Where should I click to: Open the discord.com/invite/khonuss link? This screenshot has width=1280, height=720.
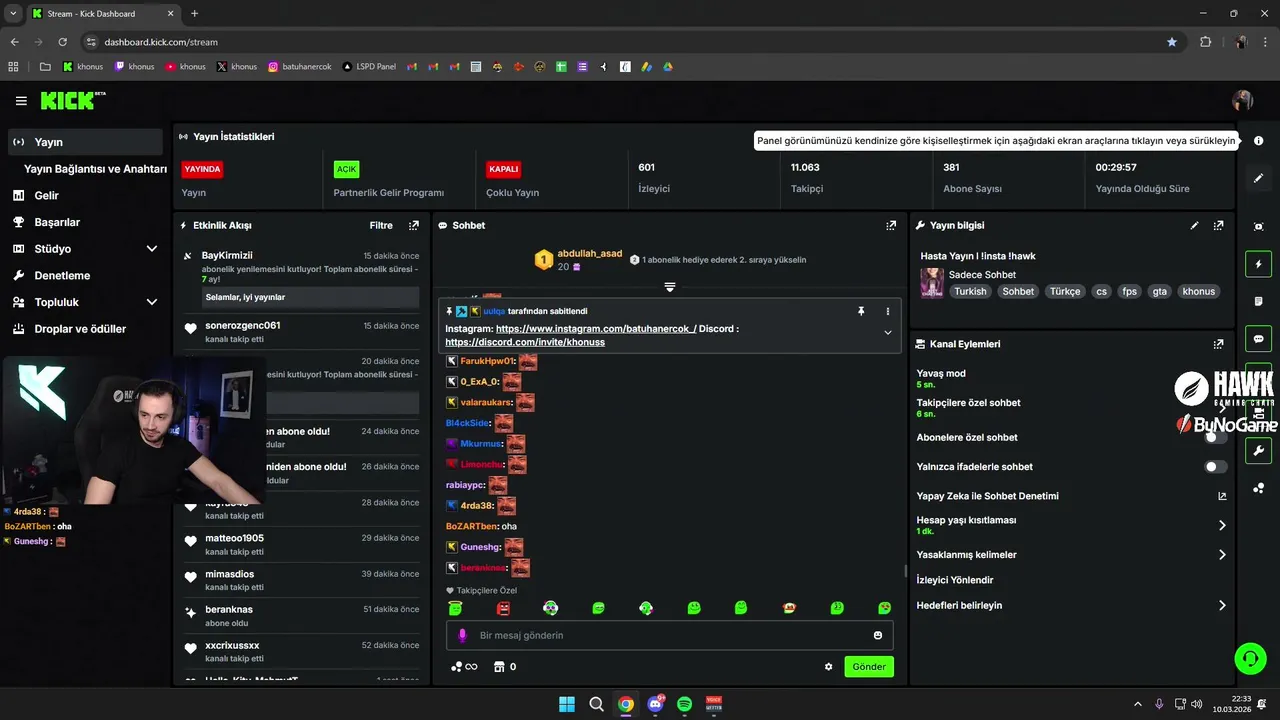pyautogui.click(x=525, y=342)
